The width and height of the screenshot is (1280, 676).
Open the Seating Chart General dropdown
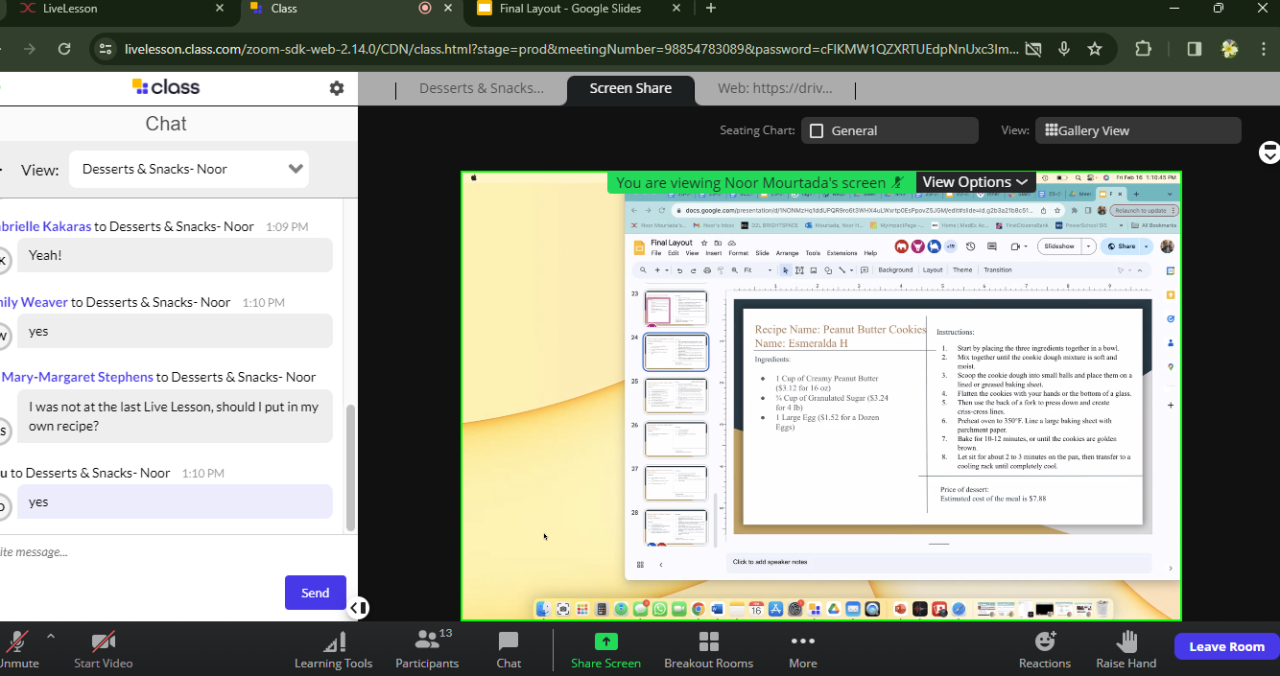tap(891, 130)
